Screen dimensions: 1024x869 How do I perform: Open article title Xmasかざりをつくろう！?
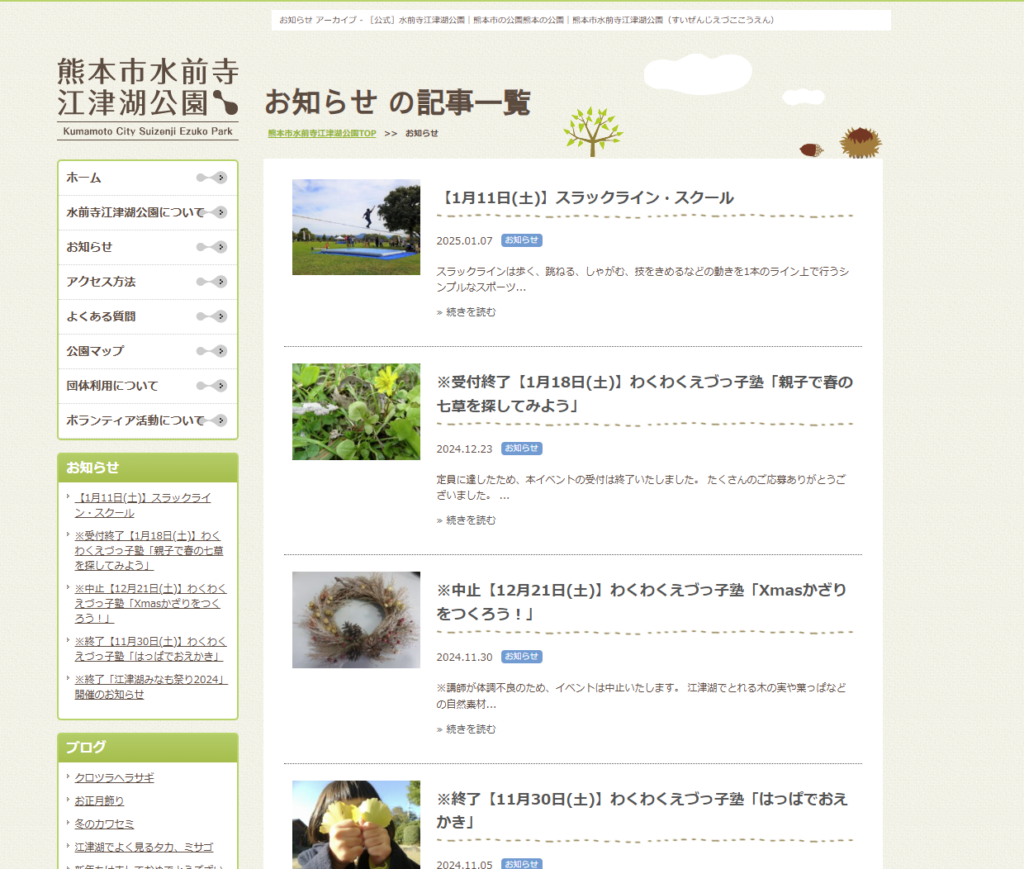(x=641, y=602)
